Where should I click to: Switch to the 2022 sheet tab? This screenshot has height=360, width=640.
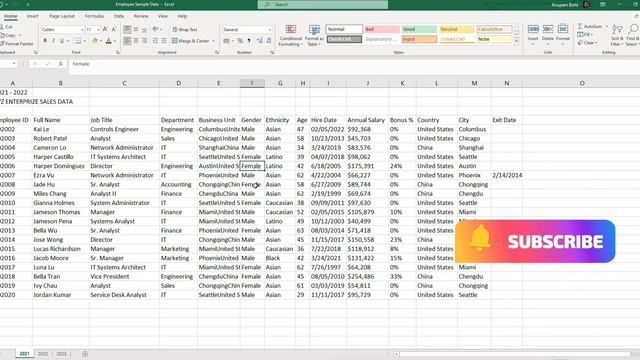coord(43,354)
